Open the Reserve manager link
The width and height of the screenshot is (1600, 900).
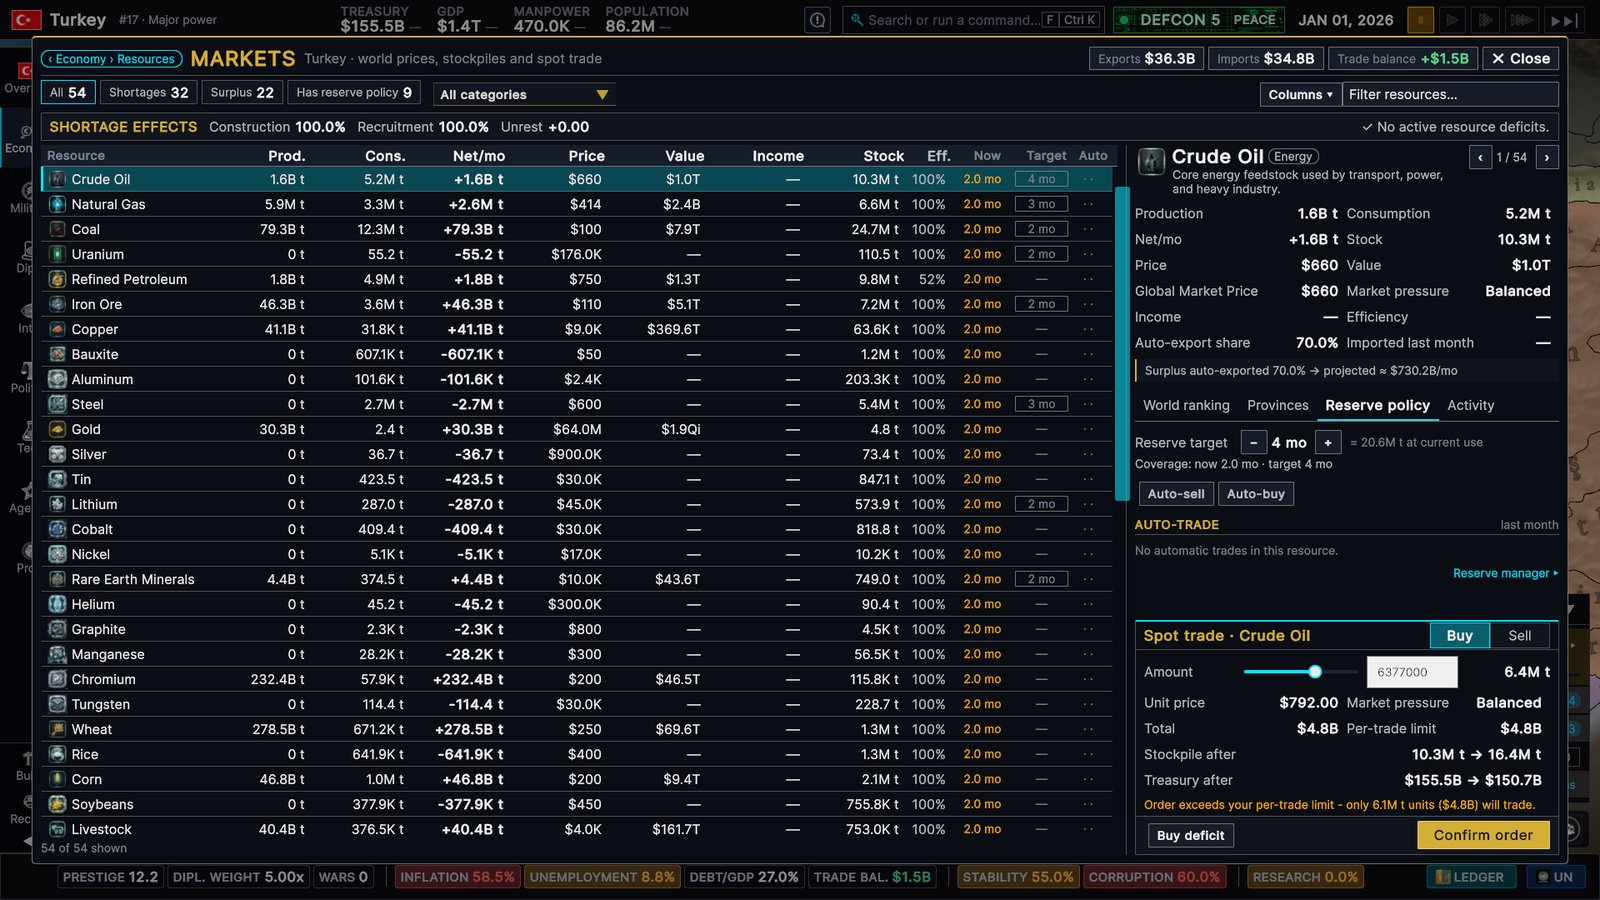tap(1505, 573)
